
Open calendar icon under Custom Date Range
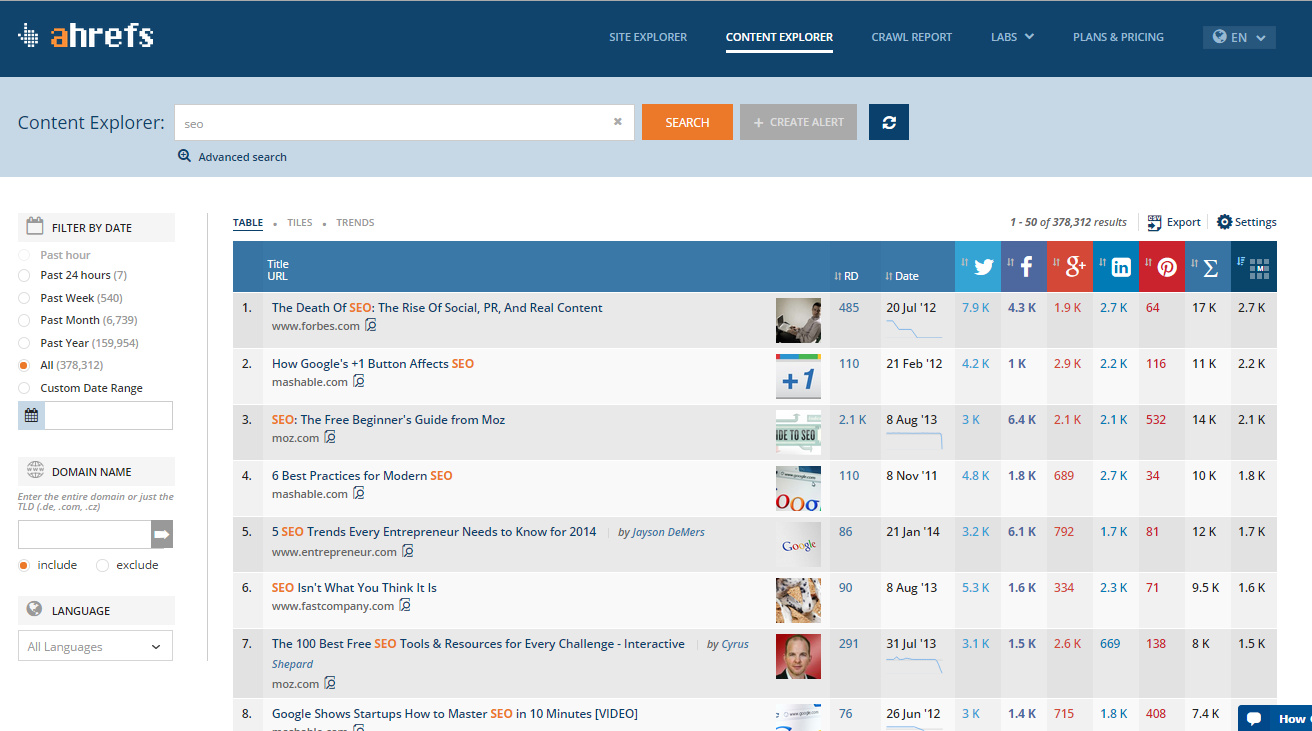pos(31,415)
